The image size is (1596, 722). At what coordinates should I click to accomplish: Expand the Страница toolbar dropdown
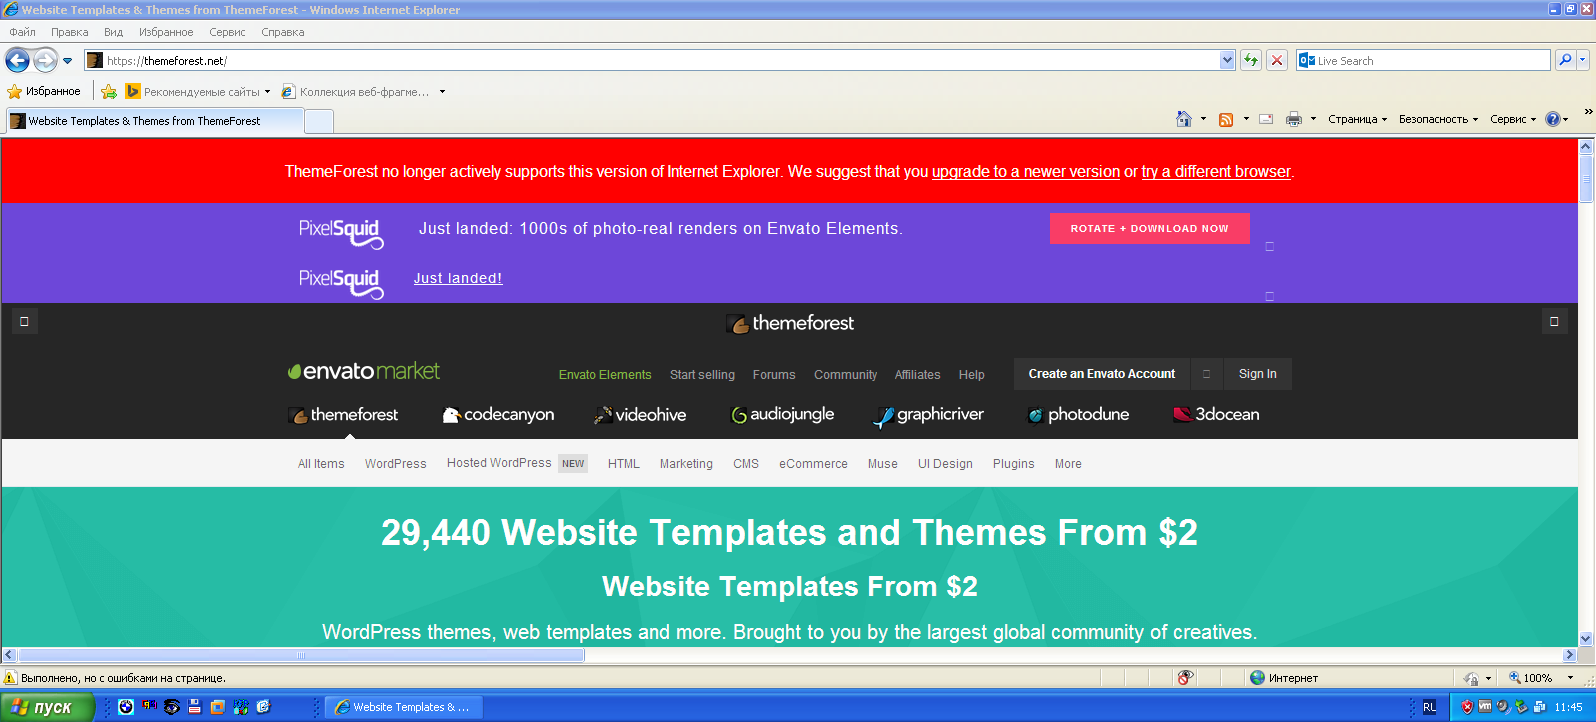point(1357,119)
